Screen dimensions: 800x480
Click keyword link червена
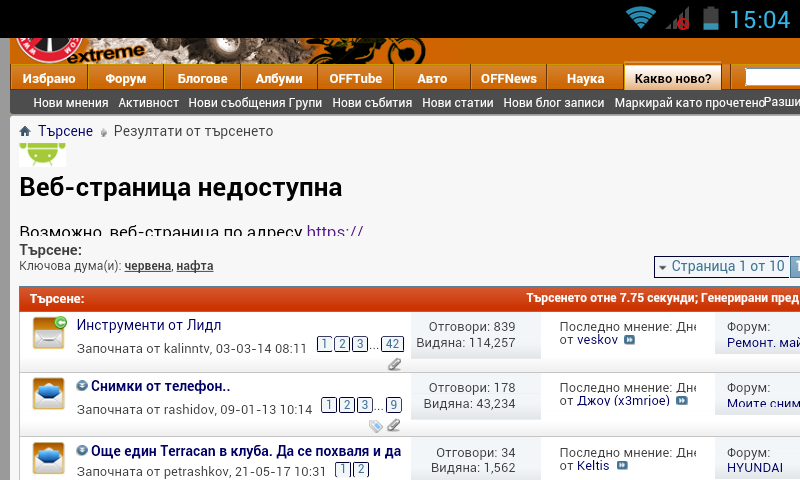(x=148, y=266)
